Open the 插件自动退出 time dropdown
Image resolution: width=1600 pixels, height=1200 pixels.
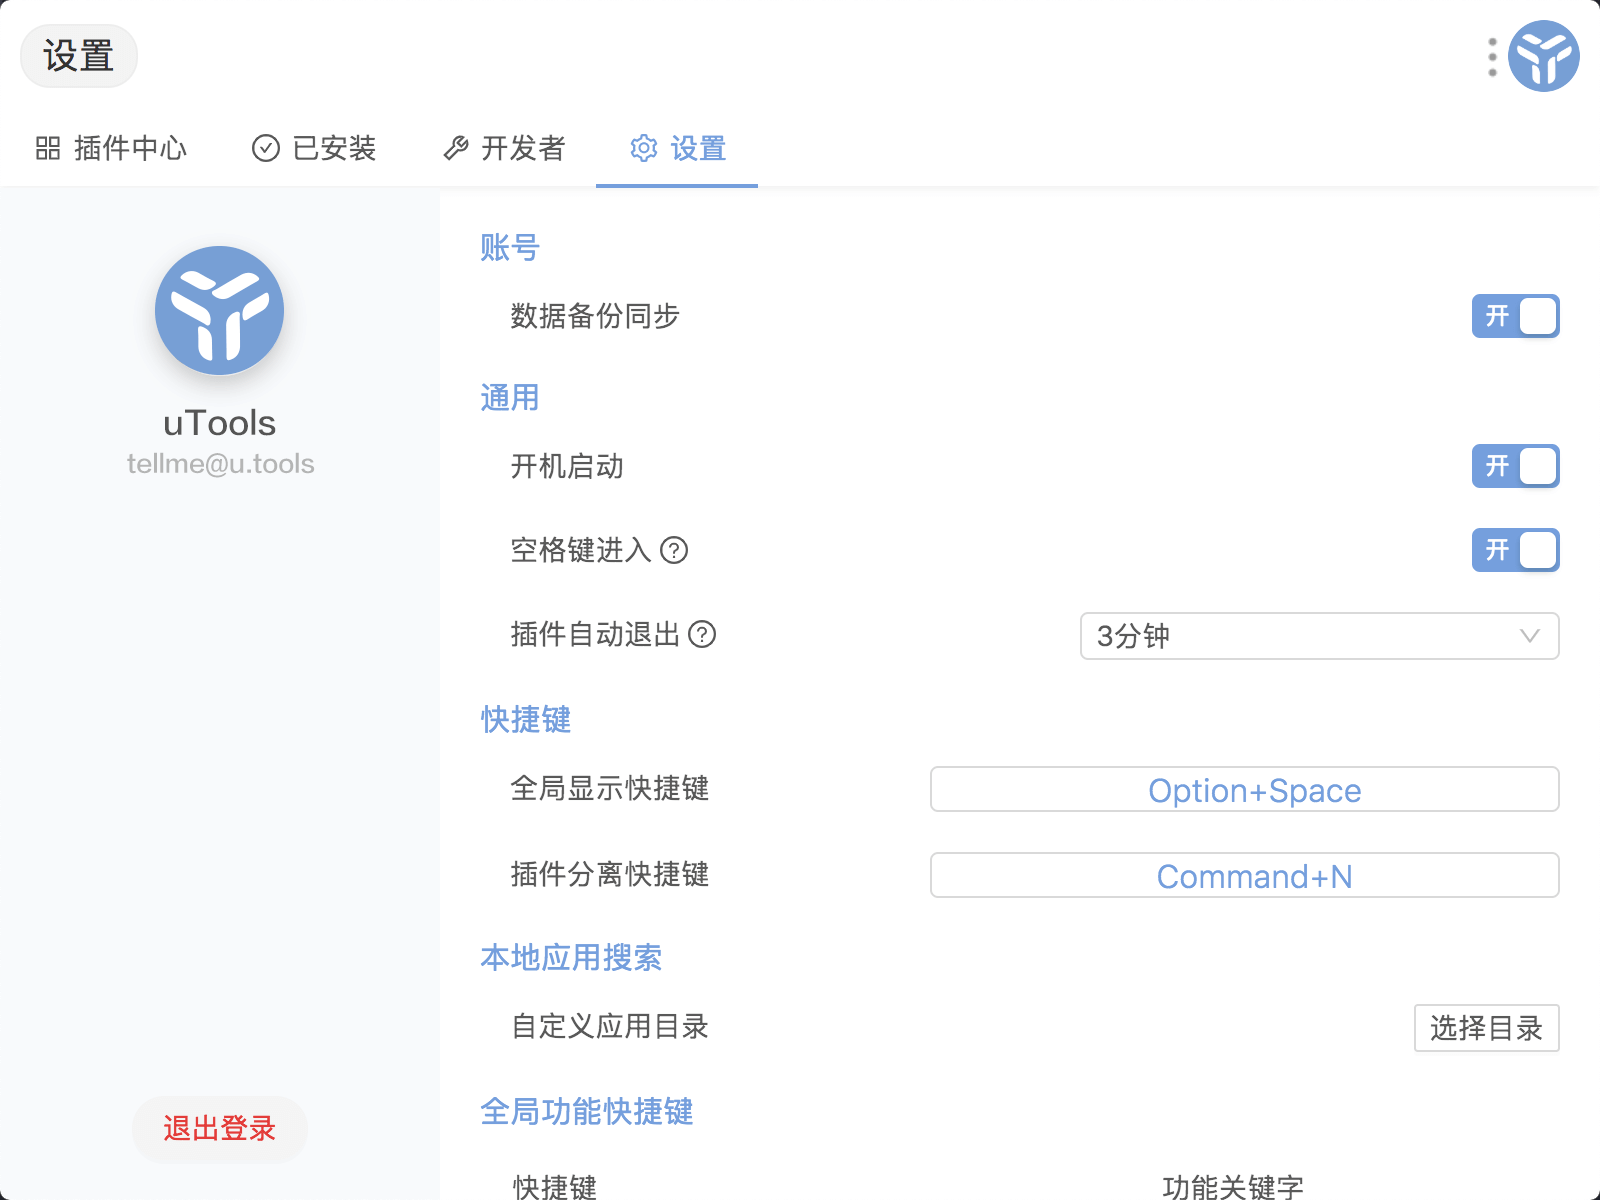click(1318, 636)
